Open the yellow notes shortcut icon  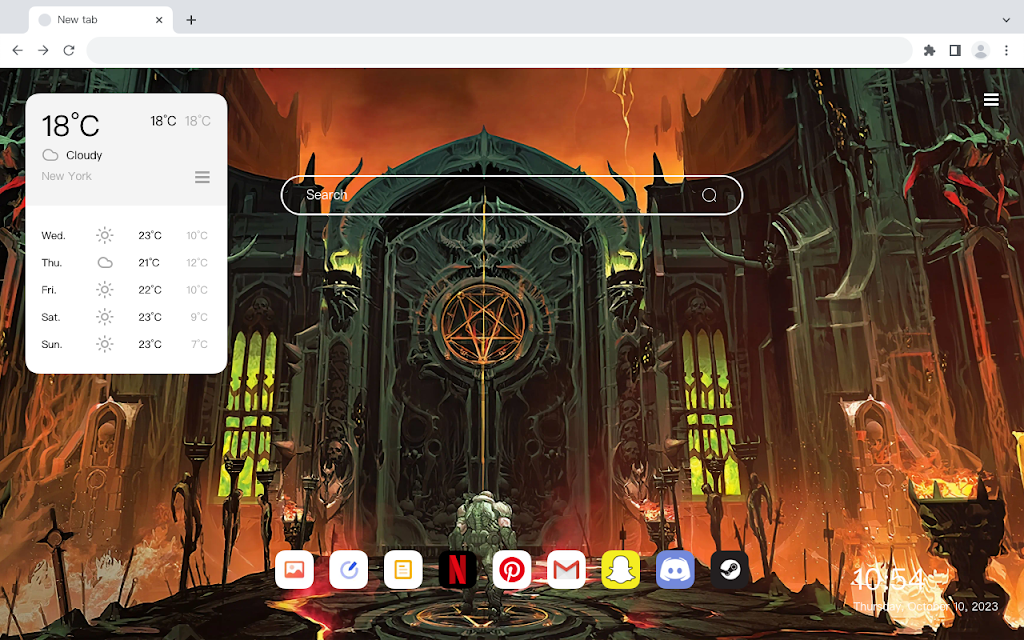403,569
